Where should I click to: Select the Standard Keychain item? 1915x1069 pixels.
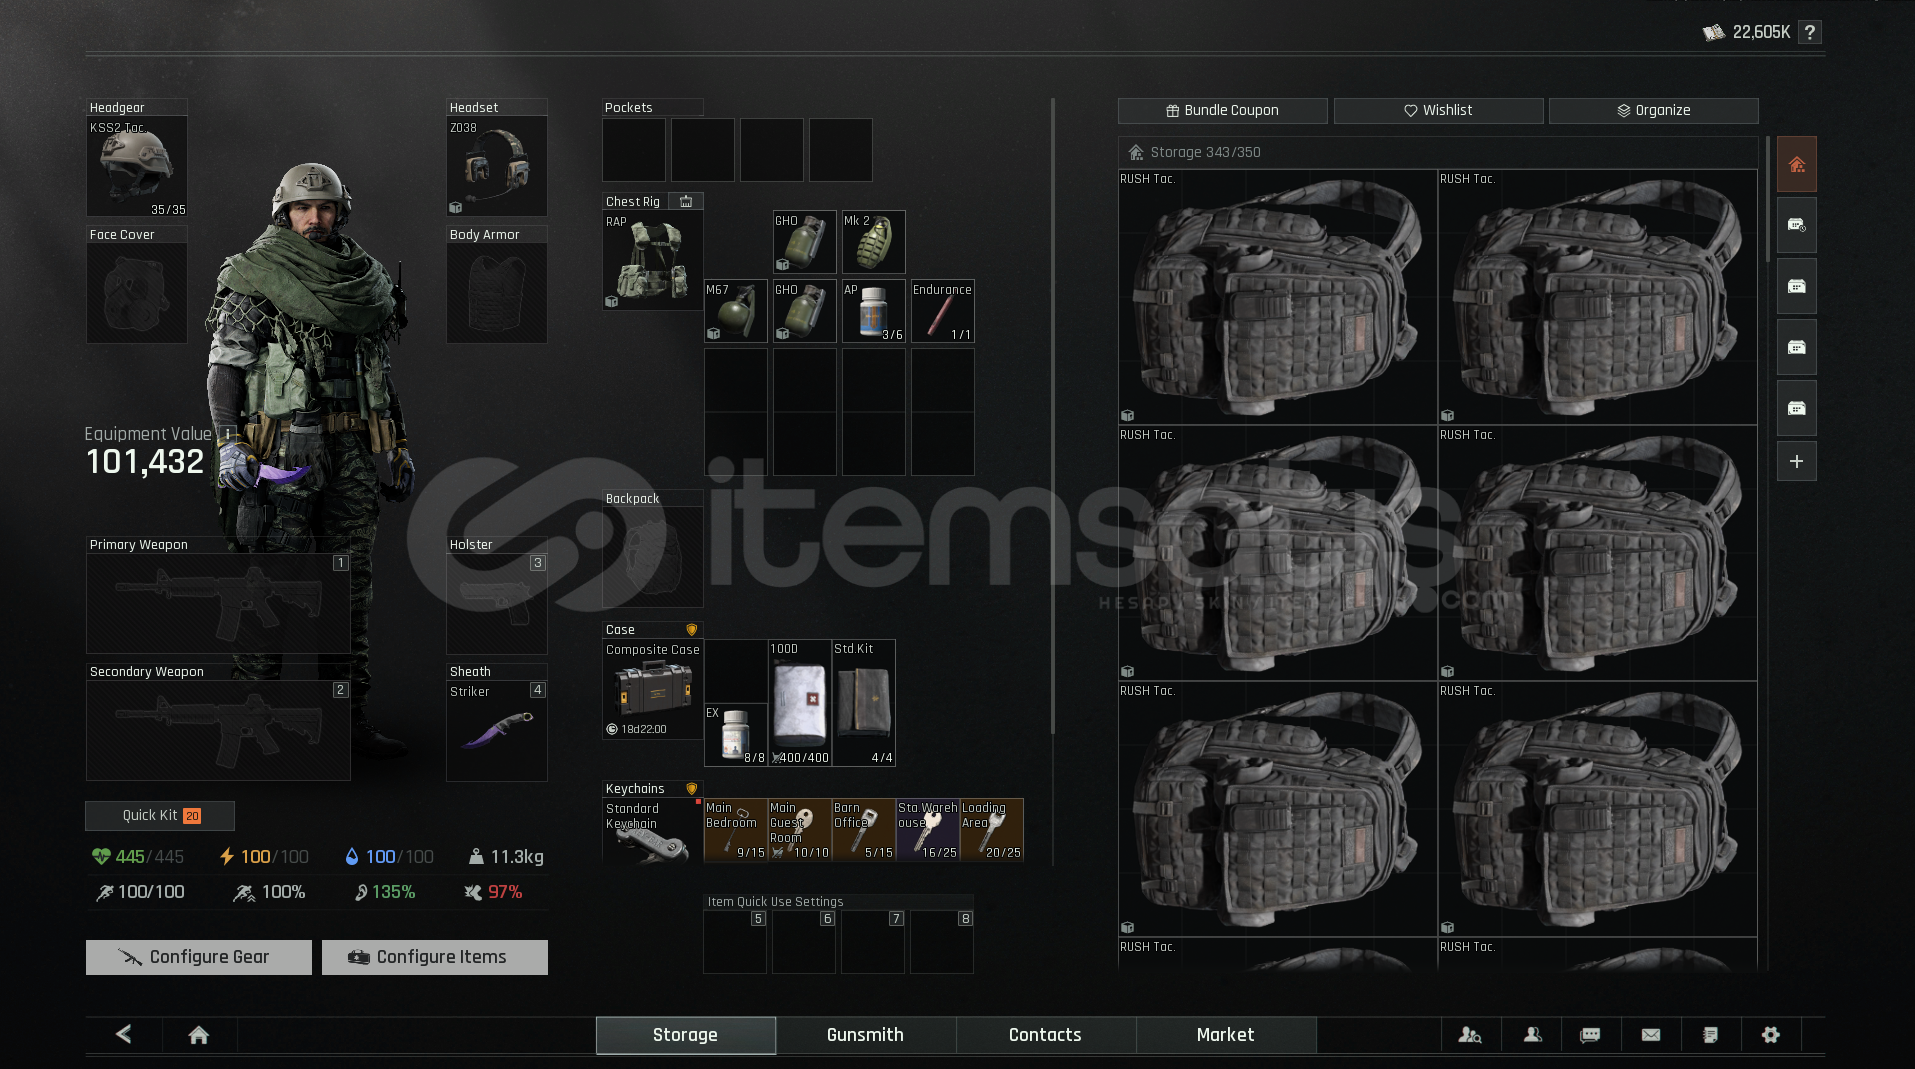click(651, 830)
